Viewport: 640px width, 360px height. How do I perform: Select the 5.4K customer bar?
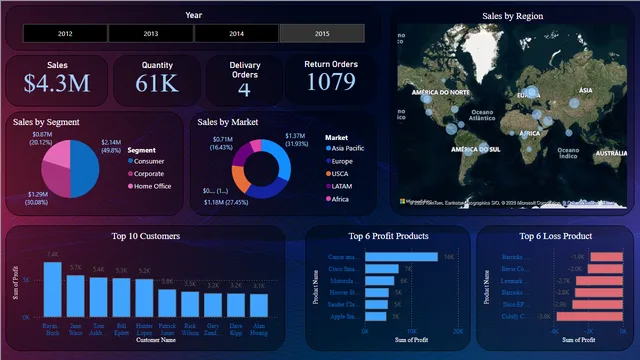coord(98,297)
